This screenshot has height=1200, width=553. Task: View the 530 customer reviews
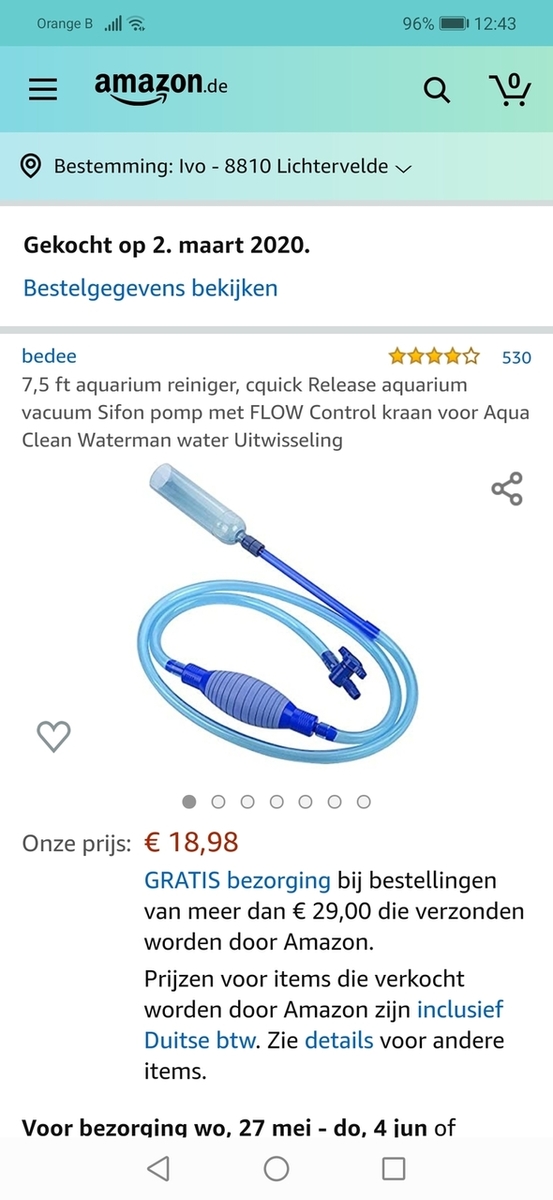tap(516, 357)
